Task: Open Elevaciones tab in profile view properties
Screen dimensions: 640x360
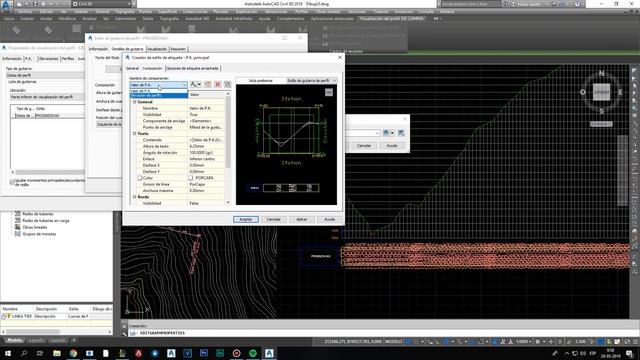Action: 49,59
